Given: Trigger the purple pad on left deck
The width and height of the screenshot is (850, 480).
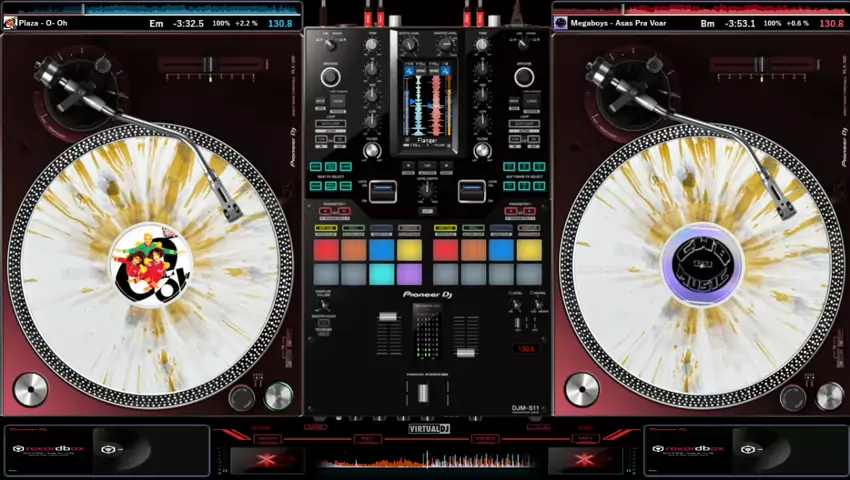Looking at the screenshot, I should coord(409,274).
